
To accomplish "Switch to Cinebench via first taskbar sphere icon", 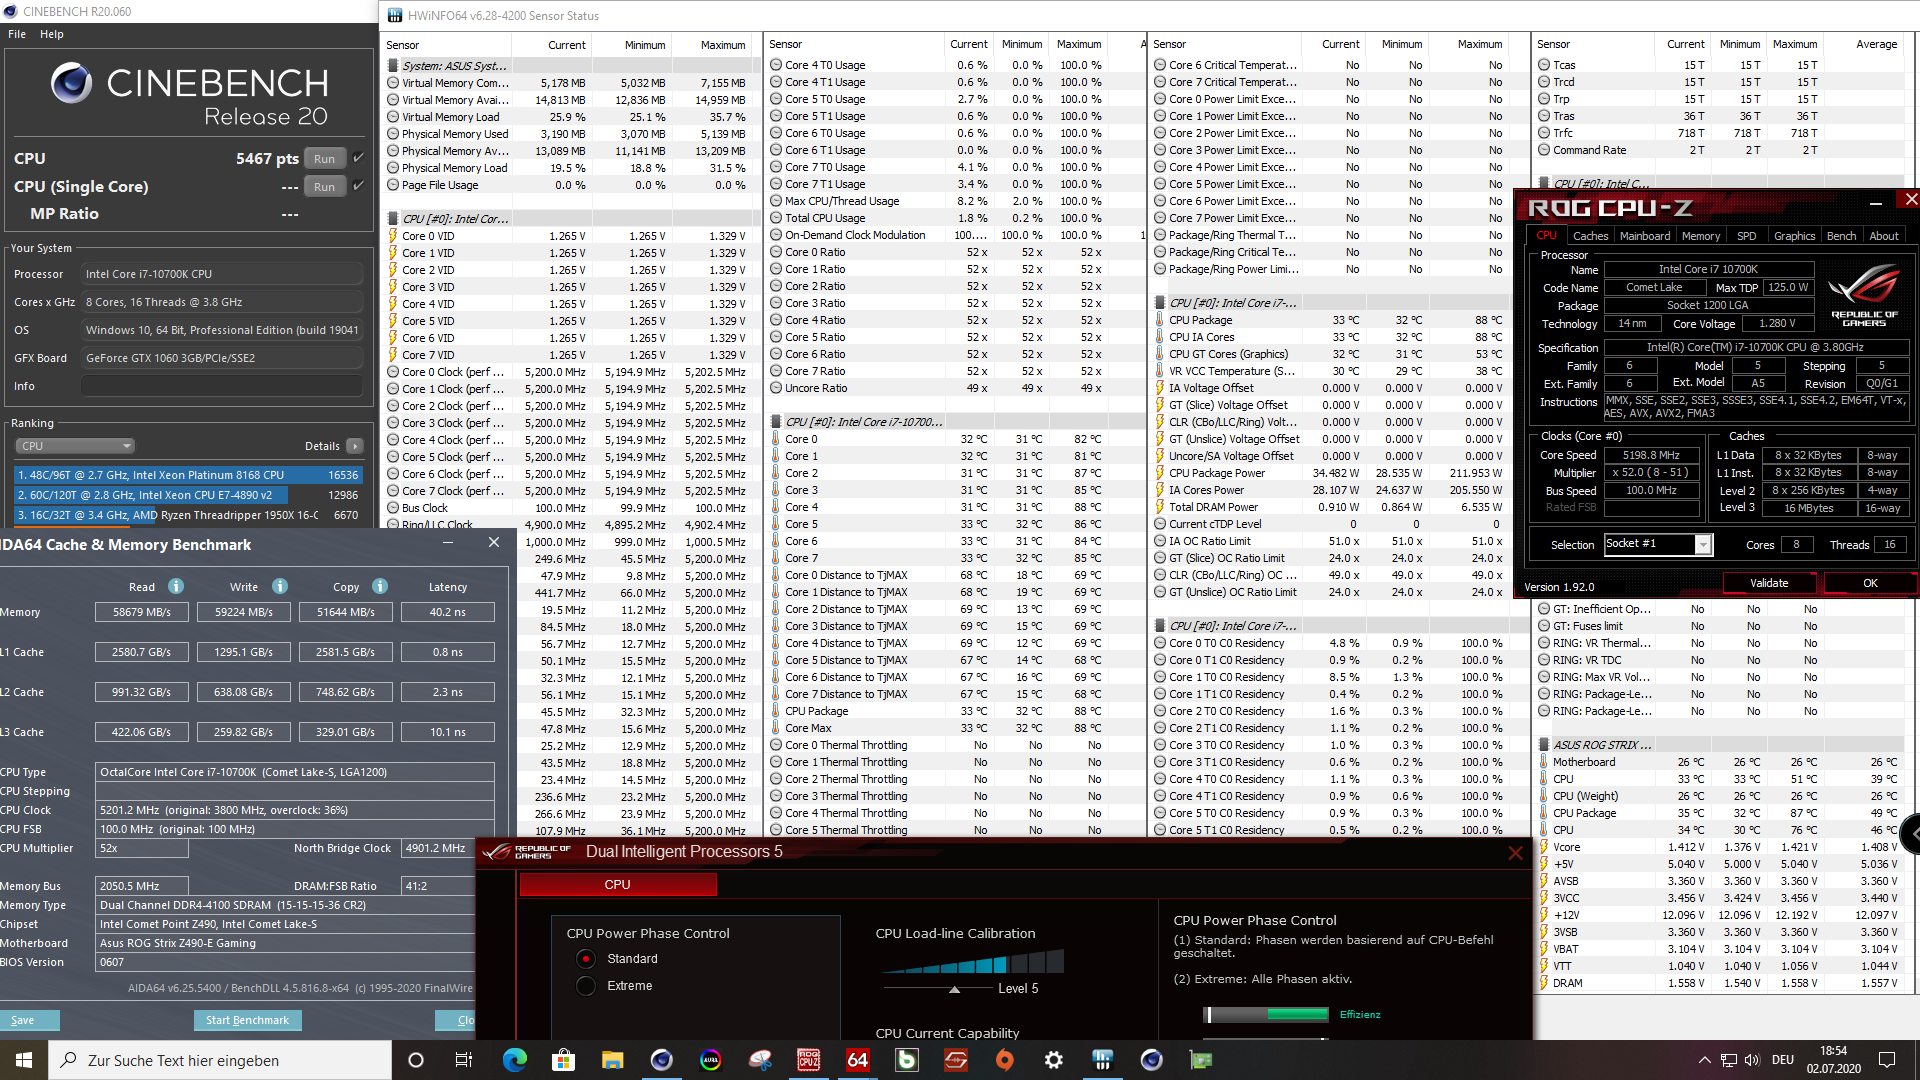I will click(662, 1060).
